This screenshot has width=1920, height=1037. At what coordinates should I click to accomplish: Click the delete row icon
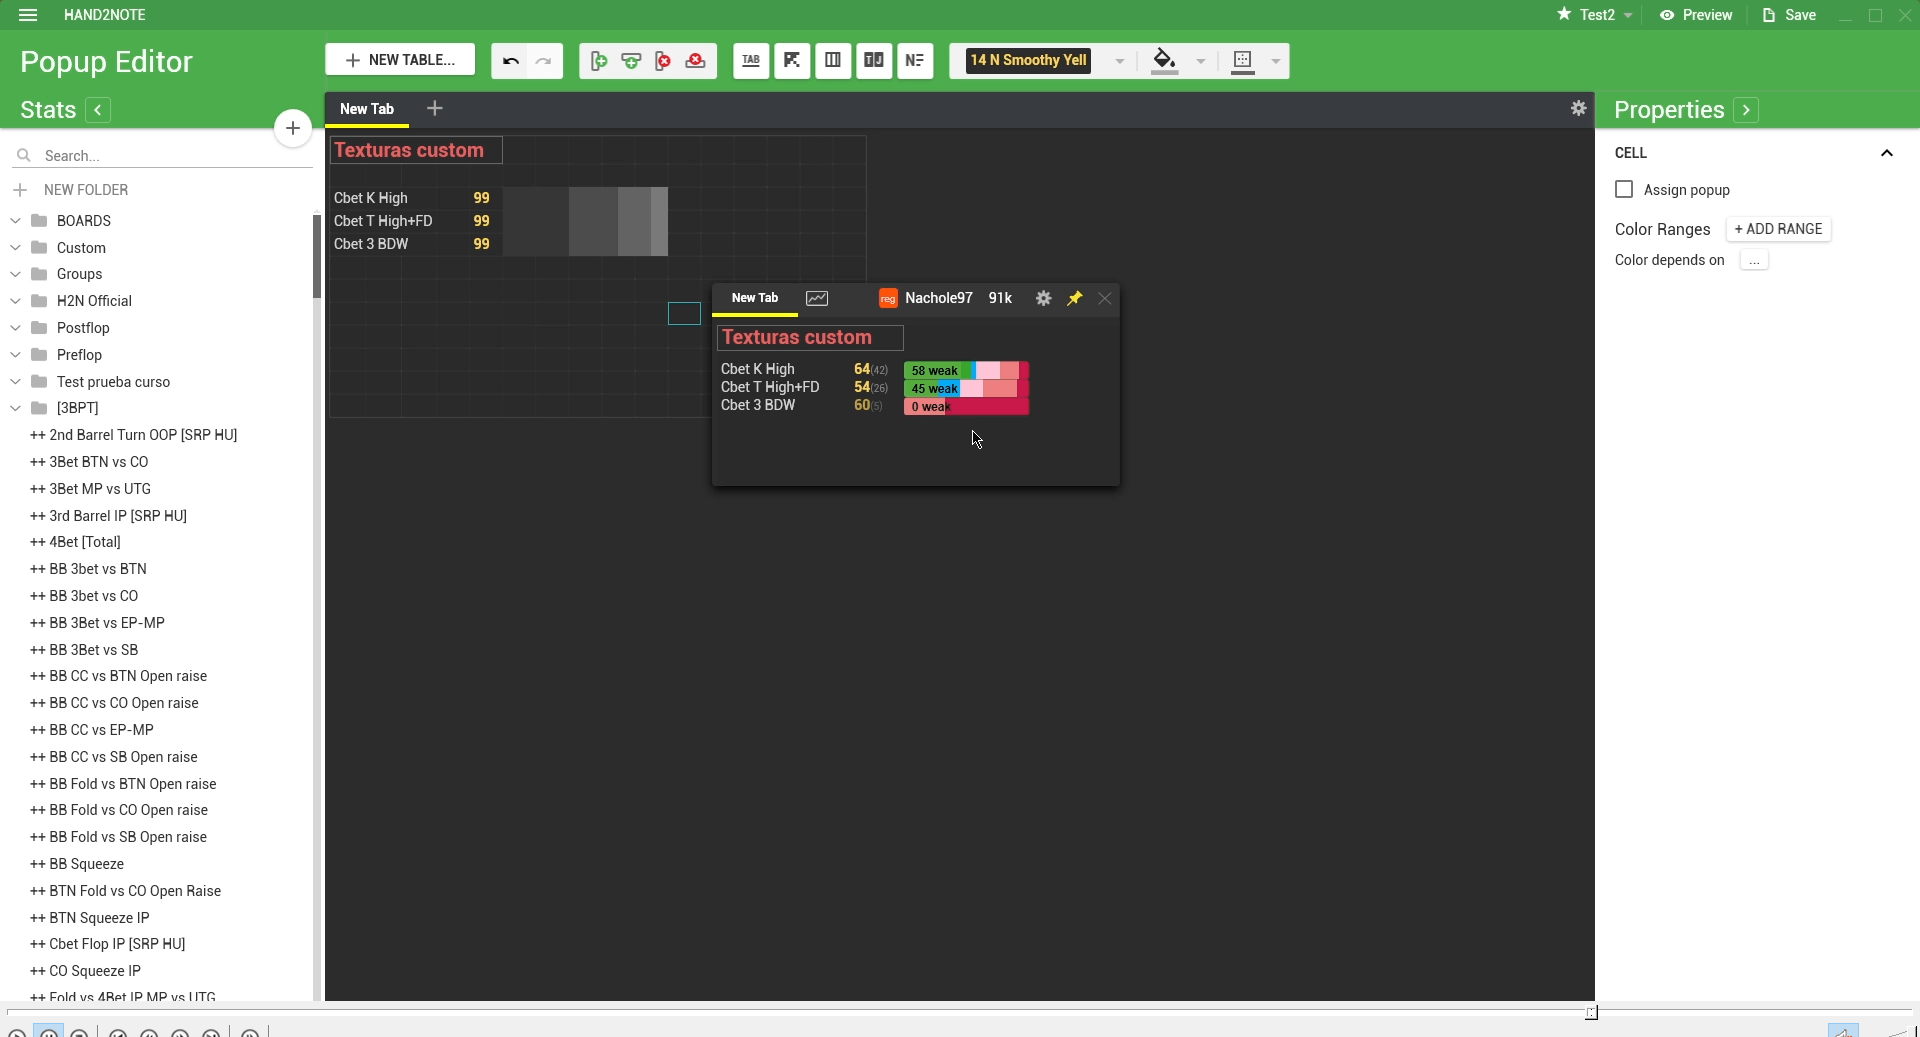pyautogui.click(x=695, y=61)
